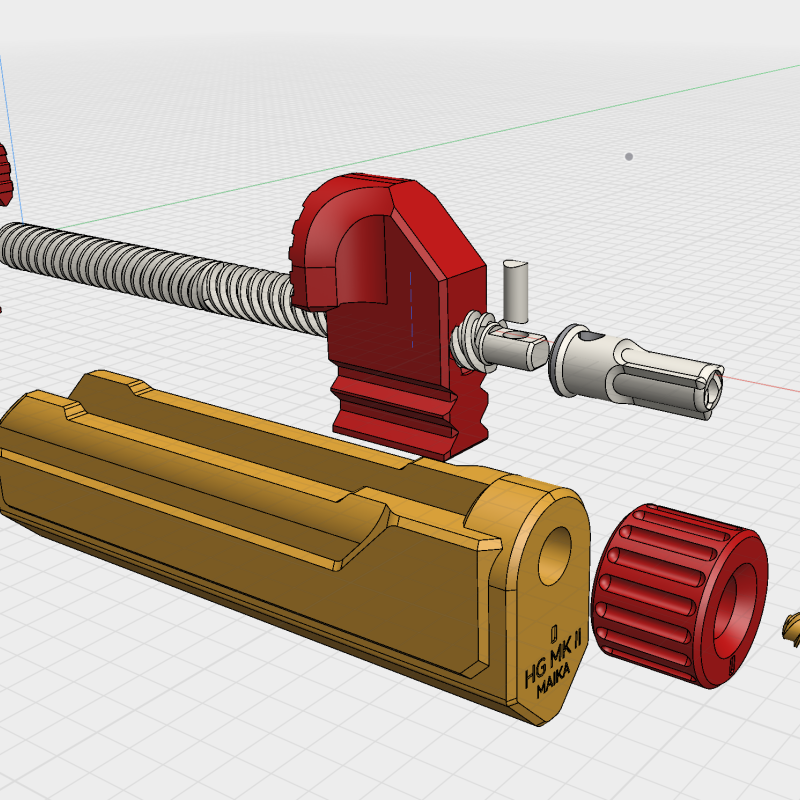The width and height of the screenshot is (800, 800).
Task: Select the cross-drilled gray shaft section
Action: pyautogui.click(x=518, y=346)
